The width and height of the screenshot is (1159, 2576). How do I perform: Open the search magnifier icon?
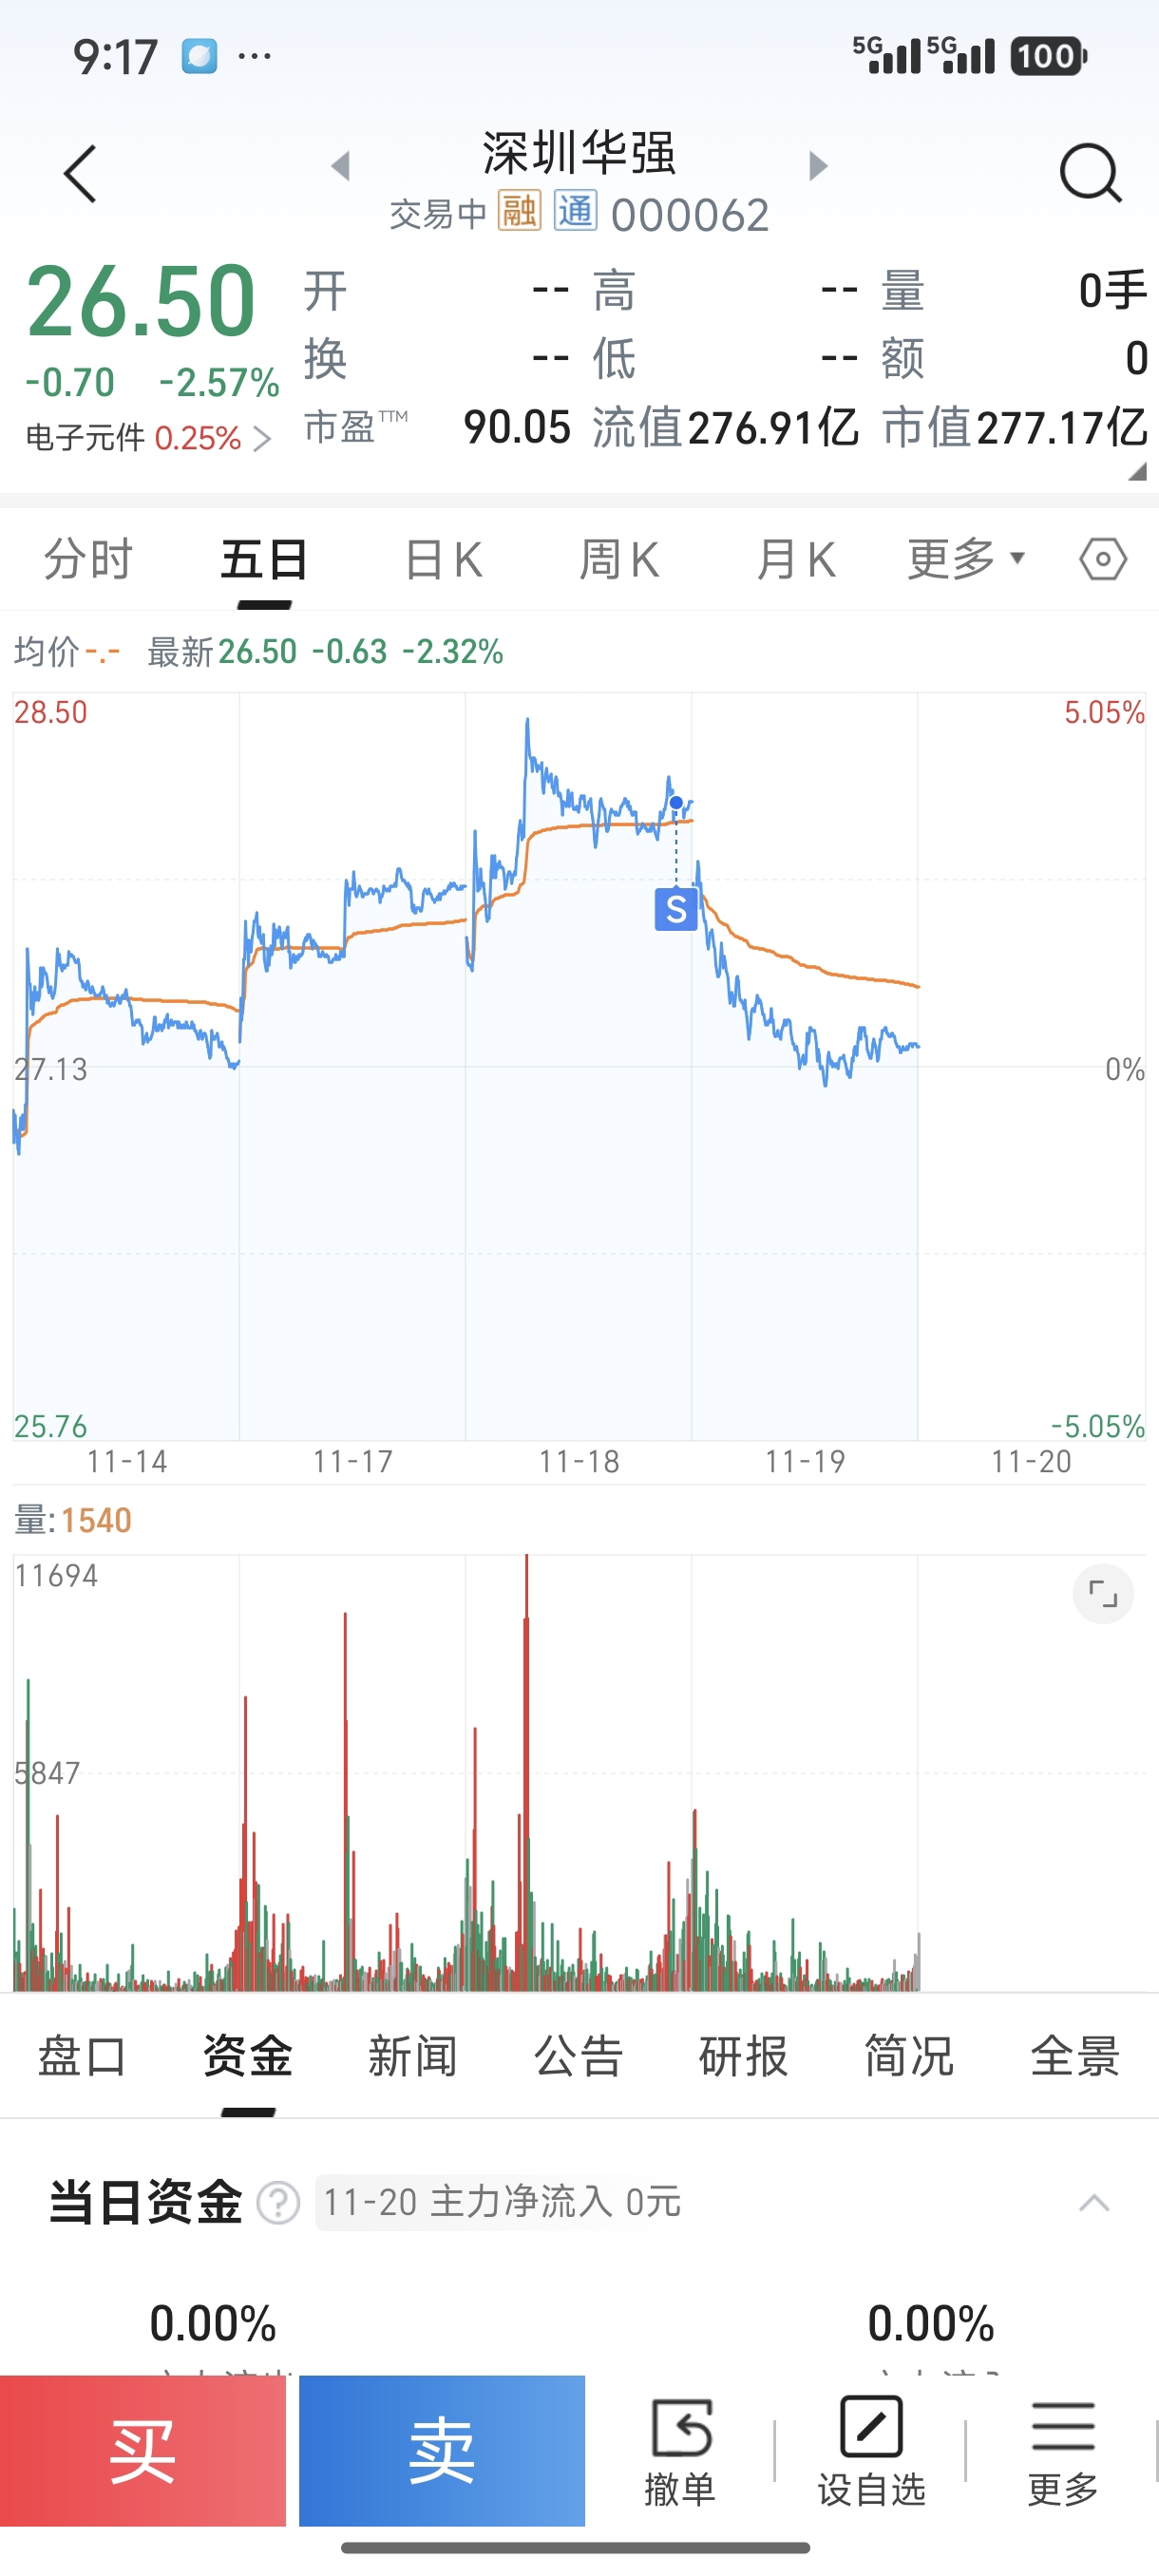(1089, 174)
